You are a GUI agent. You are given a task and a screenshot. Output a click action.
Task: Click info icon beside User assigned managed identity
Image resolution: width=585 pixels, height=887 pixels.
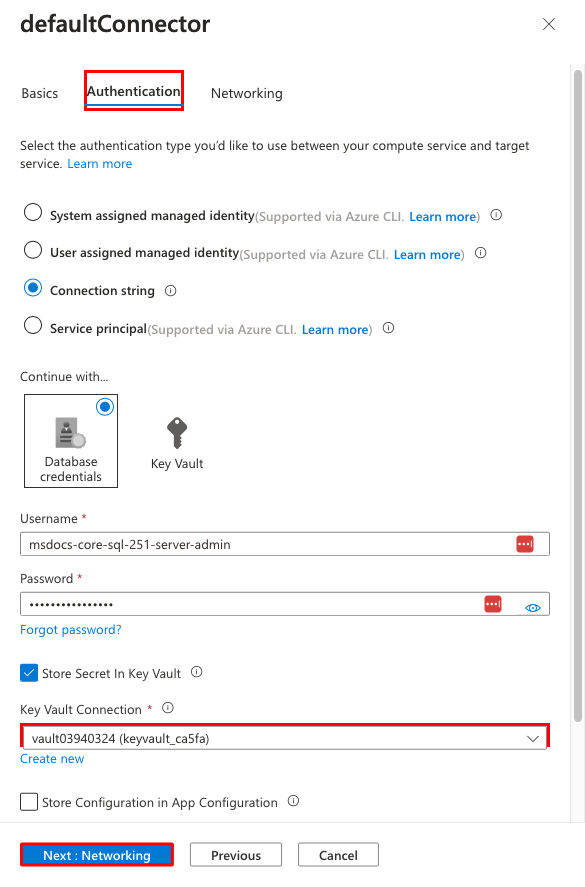[480, 253]
